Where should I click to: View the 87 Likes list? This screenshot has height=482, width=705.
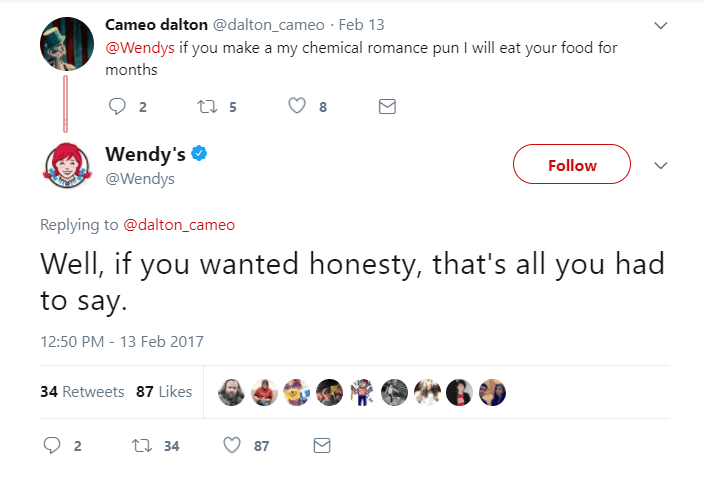pos(164,391)
